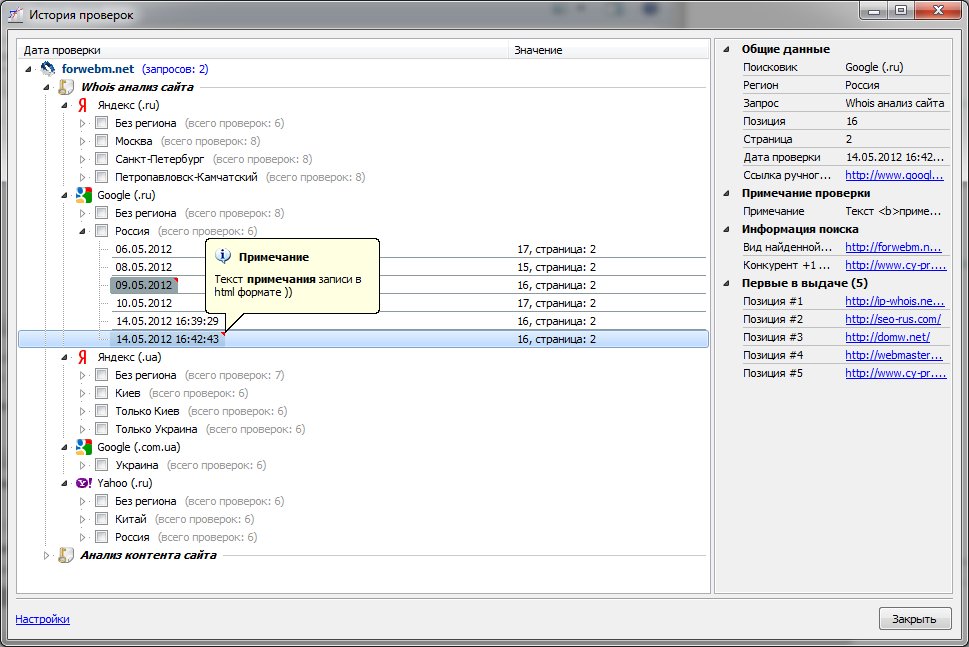Click the Анализ контента сайта query icon
969x647 pixels.
pyautogui.click(x=66, y=555)
